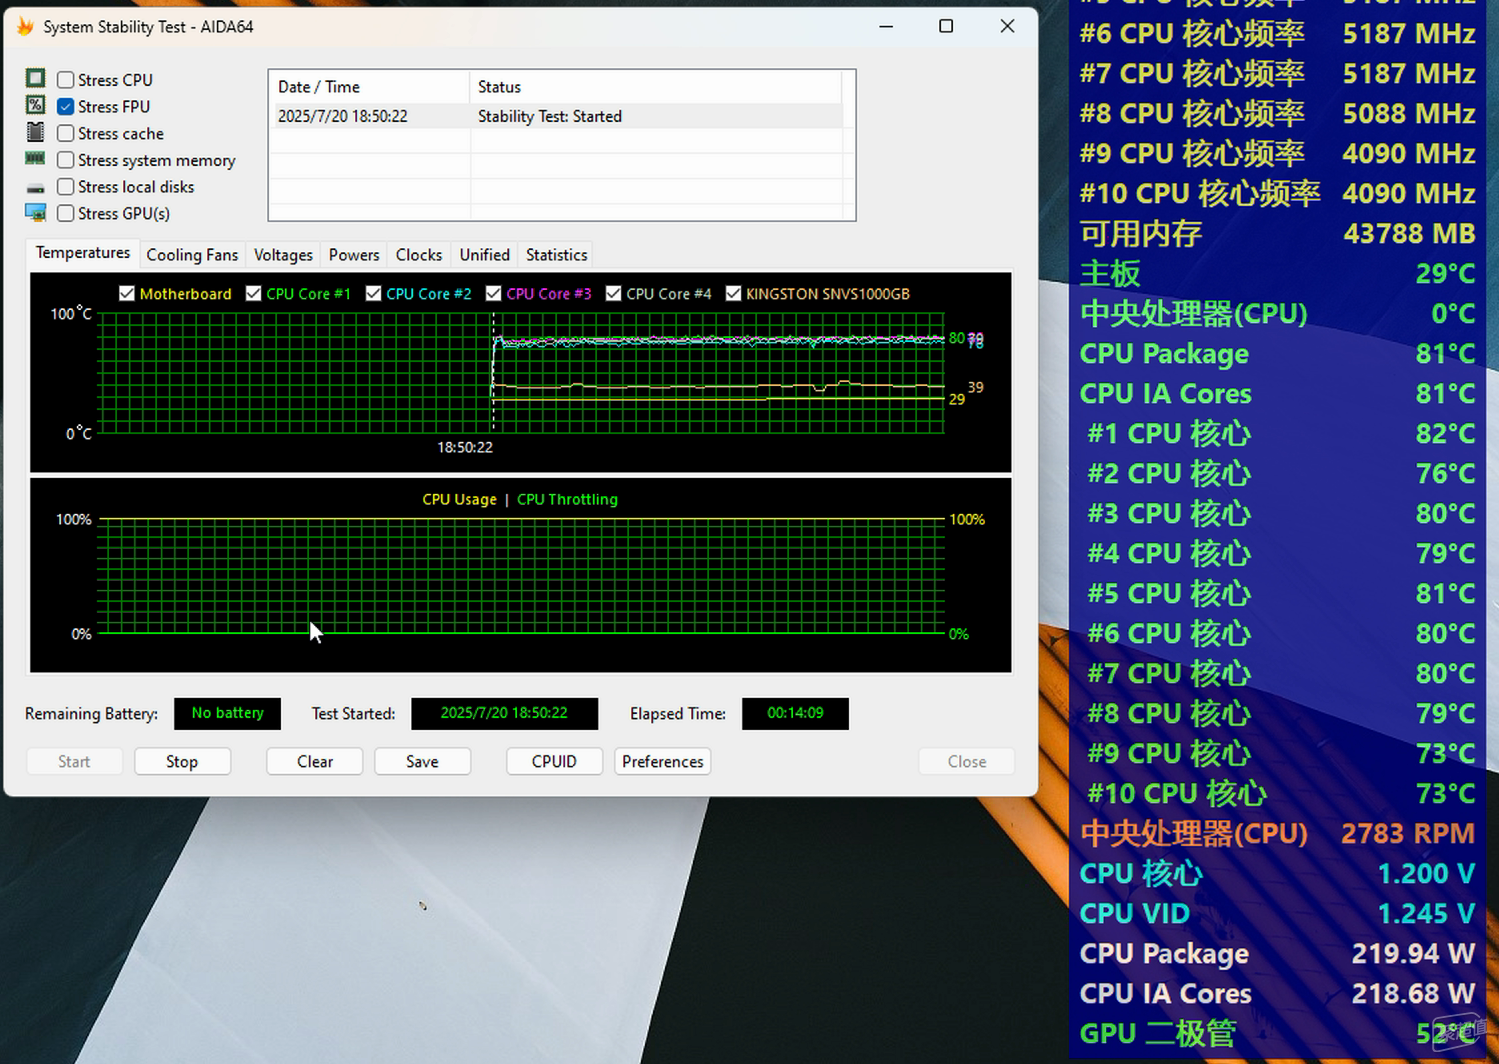Viewport: 1499px width, 1064px height.
Task: Maximize the AIDA64 window
Action: click(x=946, y=26)
